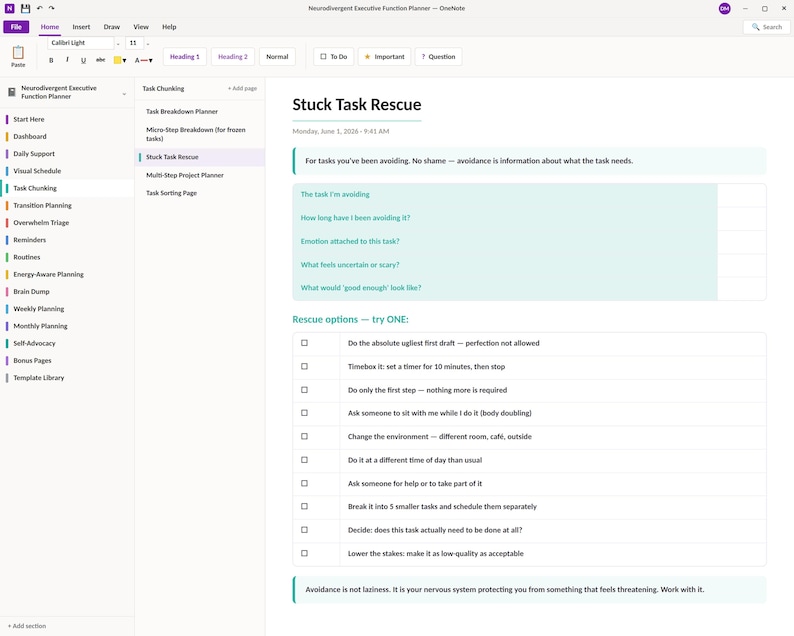
Task: Check 'Ask someone for help' box
Action: (304, 483)
